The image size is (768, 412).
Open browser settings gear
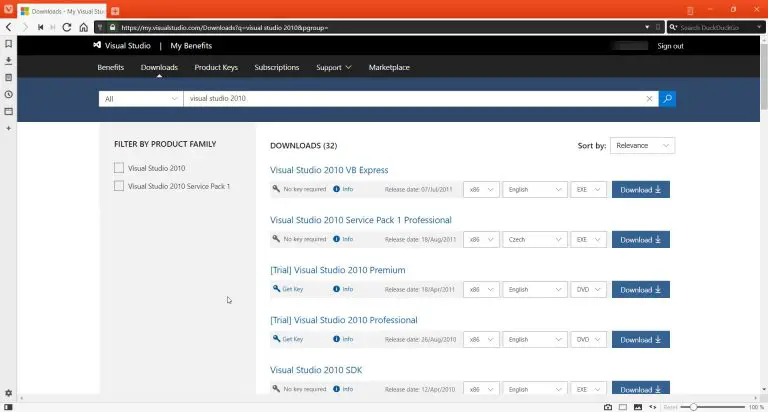pos(8,393)
